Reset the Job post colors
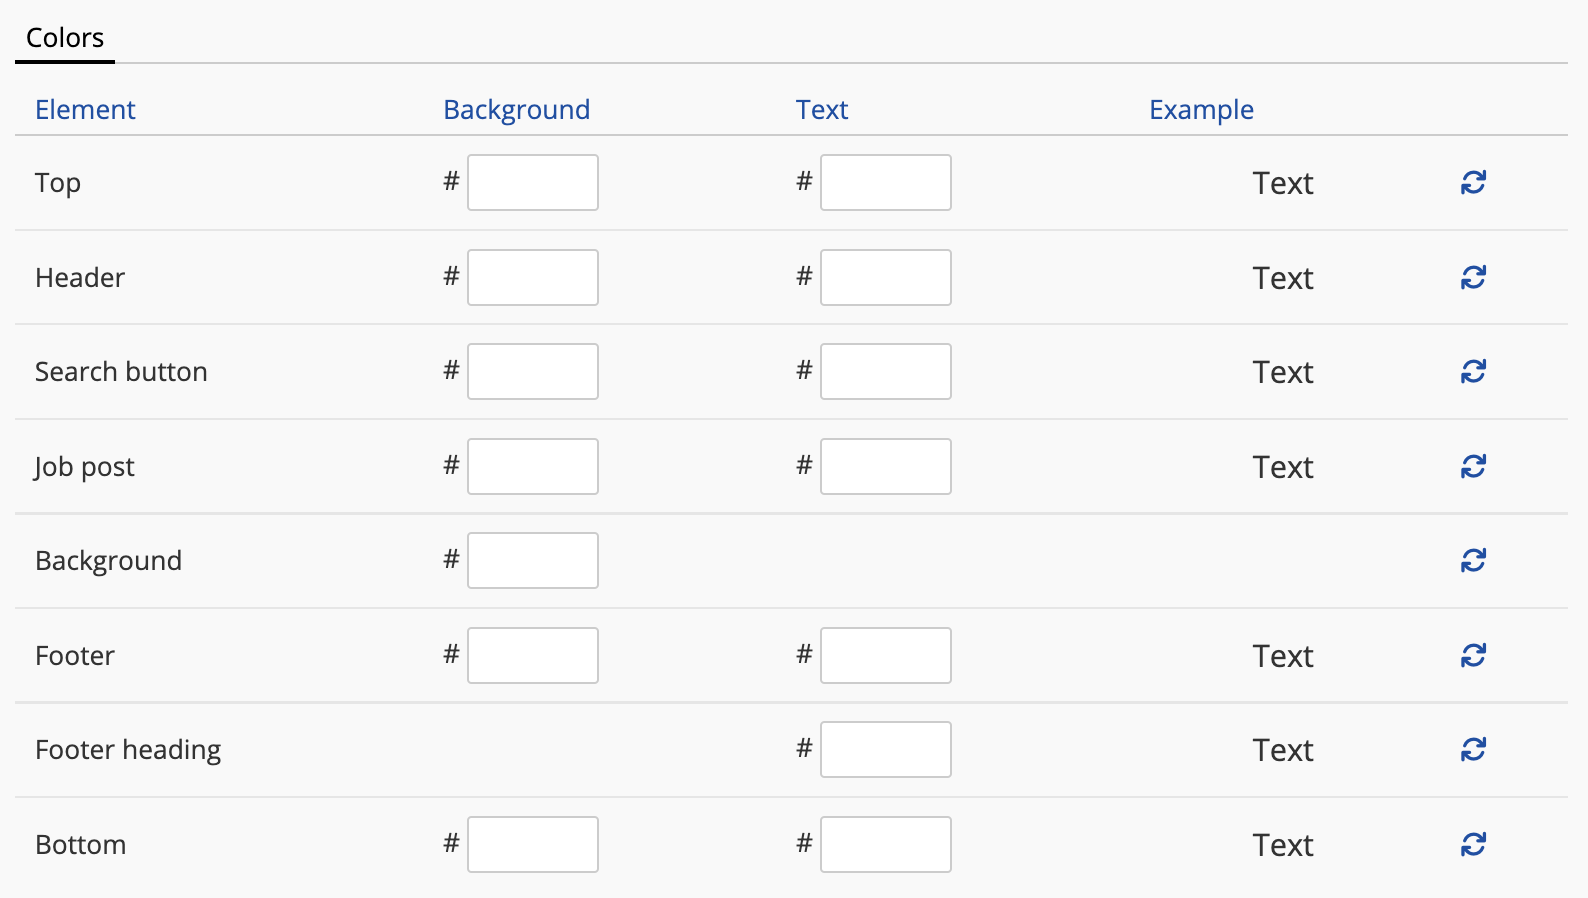The height and width of the screenshot is (898, 1588). [1473, 466]
